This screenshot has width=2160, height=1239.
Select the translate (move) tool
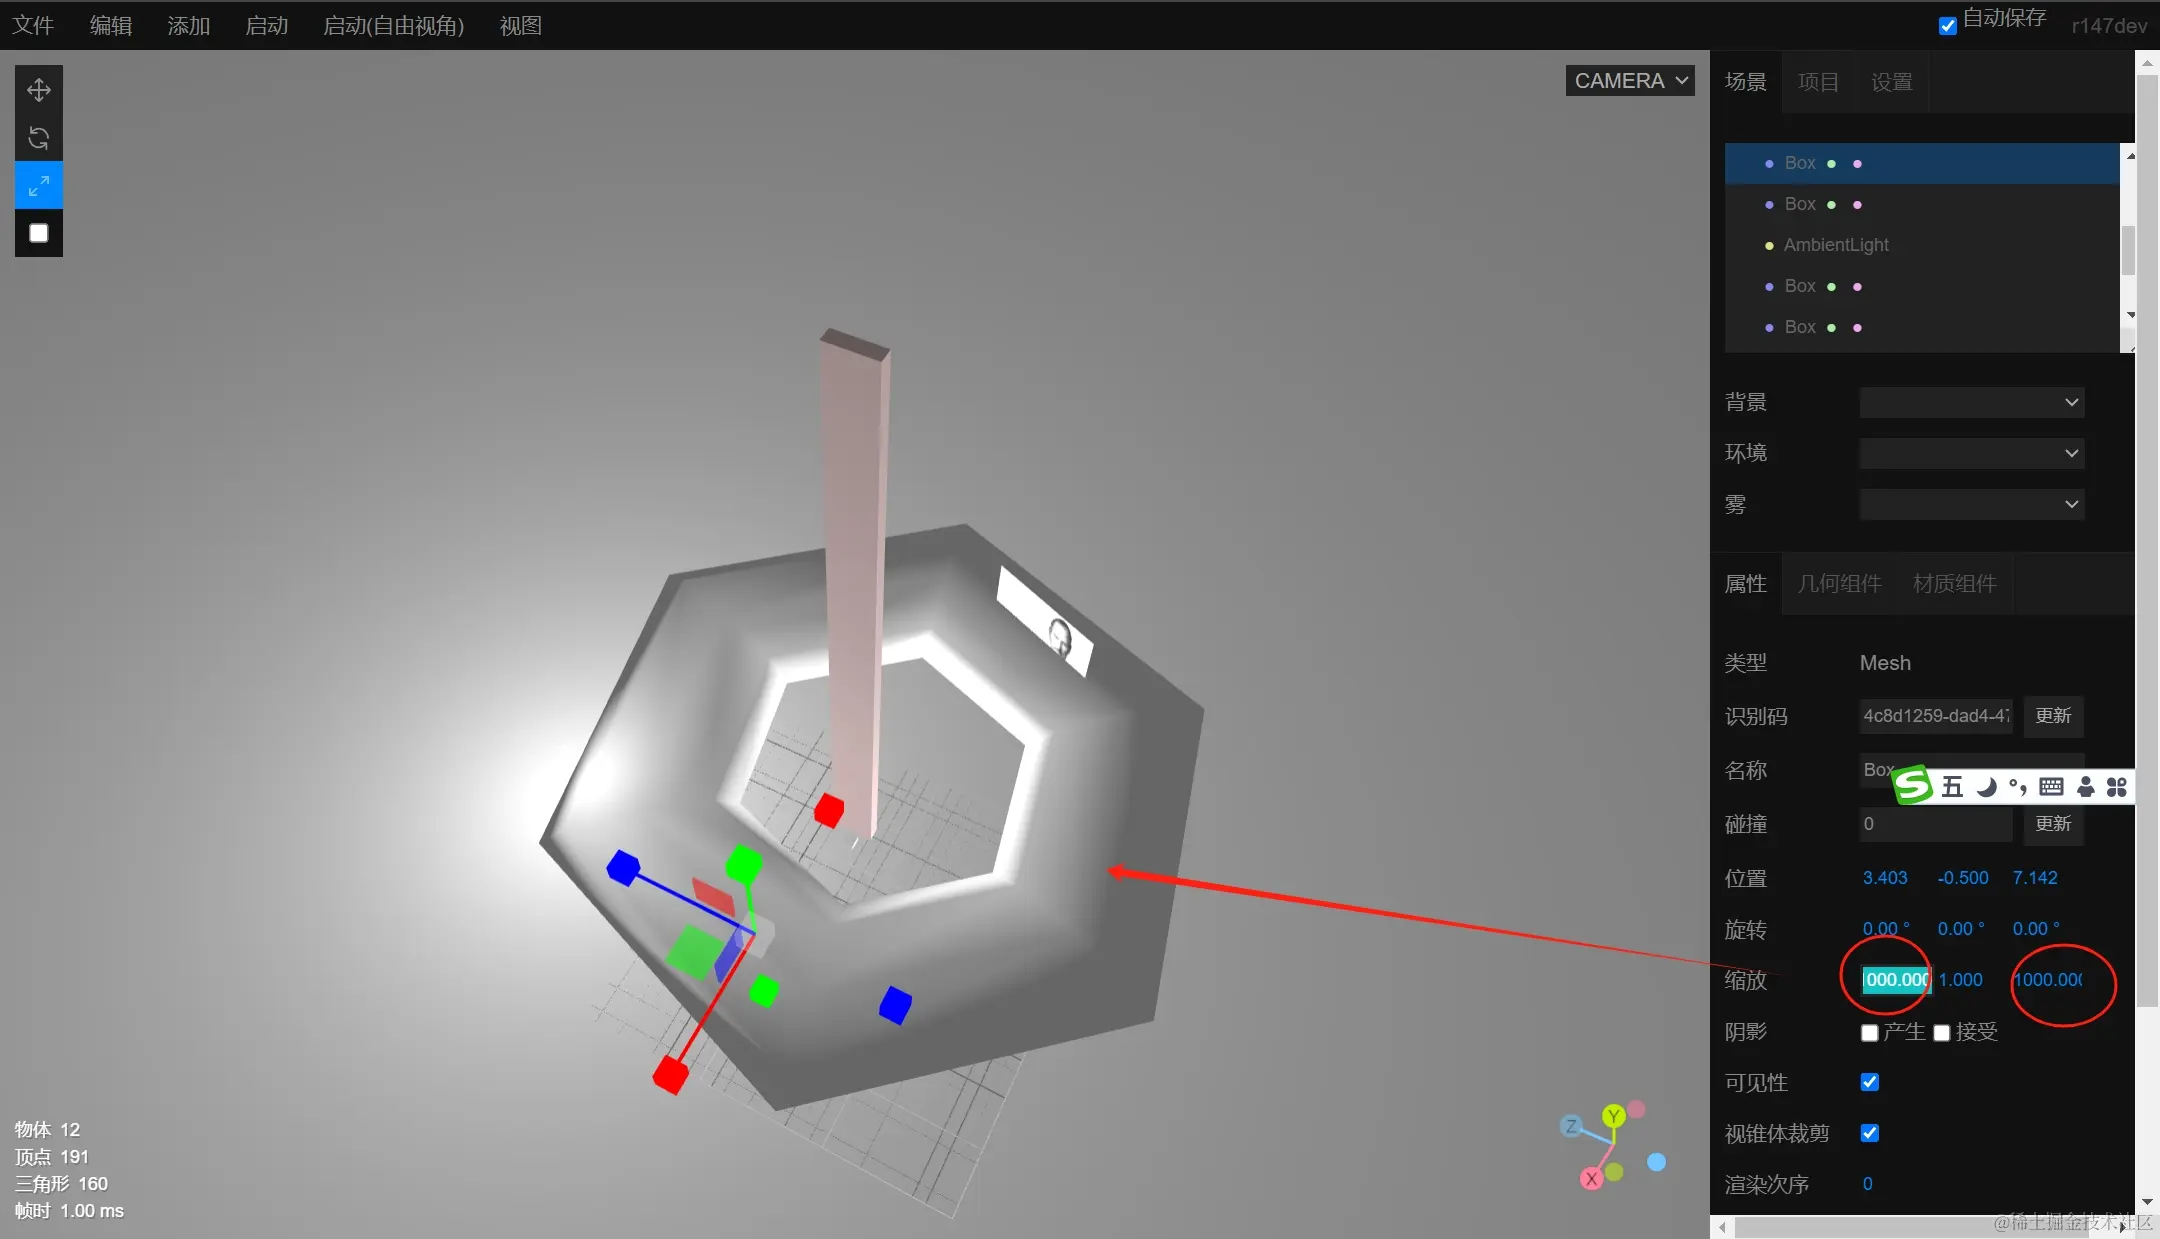pos(38,90)
